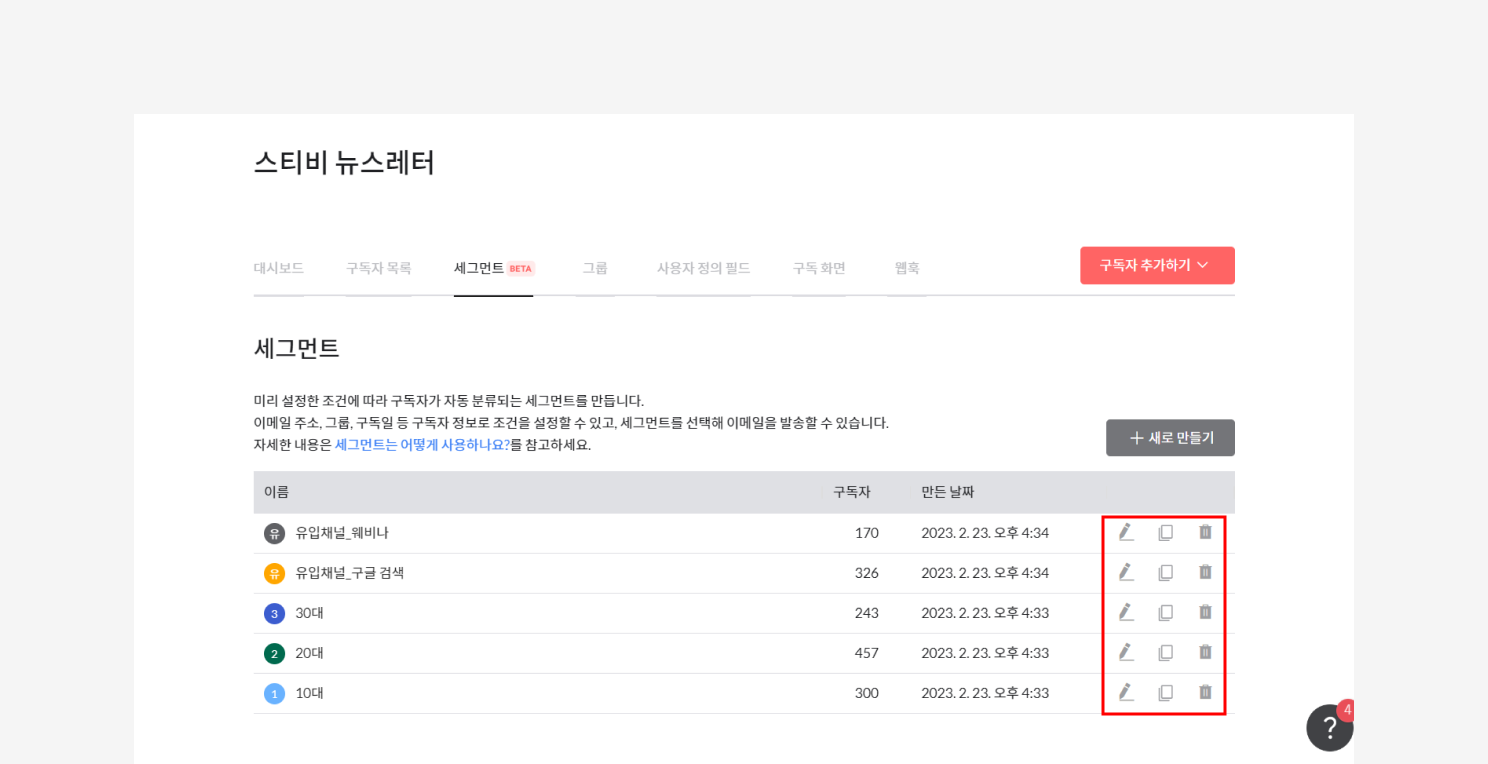This screenshot has width=1488, height=764.
Task: Expand the 구독자 추가하기 dropdown
Action: (1156, 265)
